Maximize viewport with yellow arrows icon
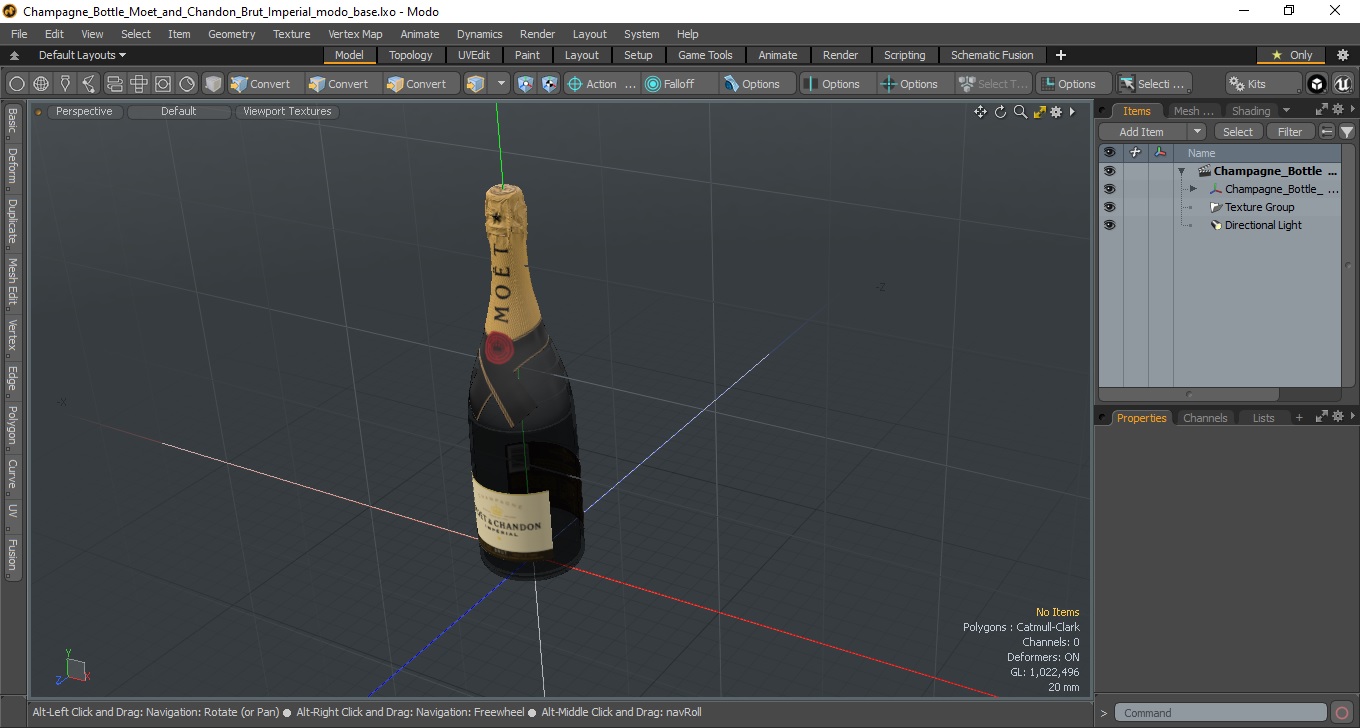Viewport: 1360px width, 728px height. (x=1039, y=112)
